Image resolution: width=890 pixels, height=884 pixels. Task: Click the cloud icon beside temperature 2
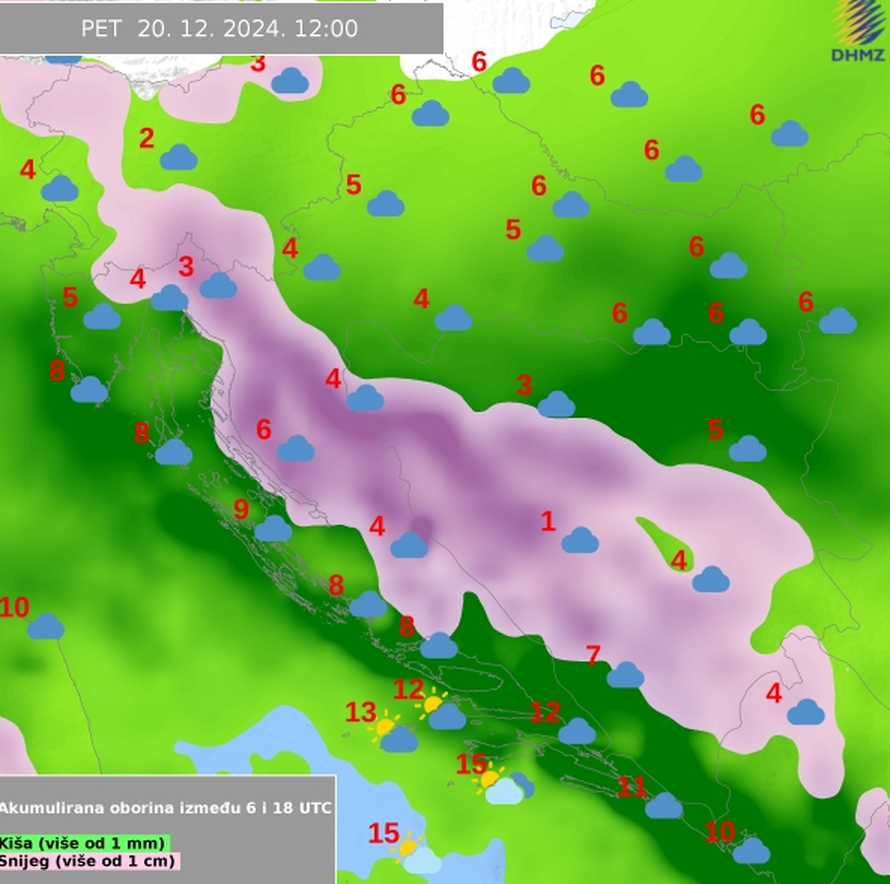(x=179, y=157)
